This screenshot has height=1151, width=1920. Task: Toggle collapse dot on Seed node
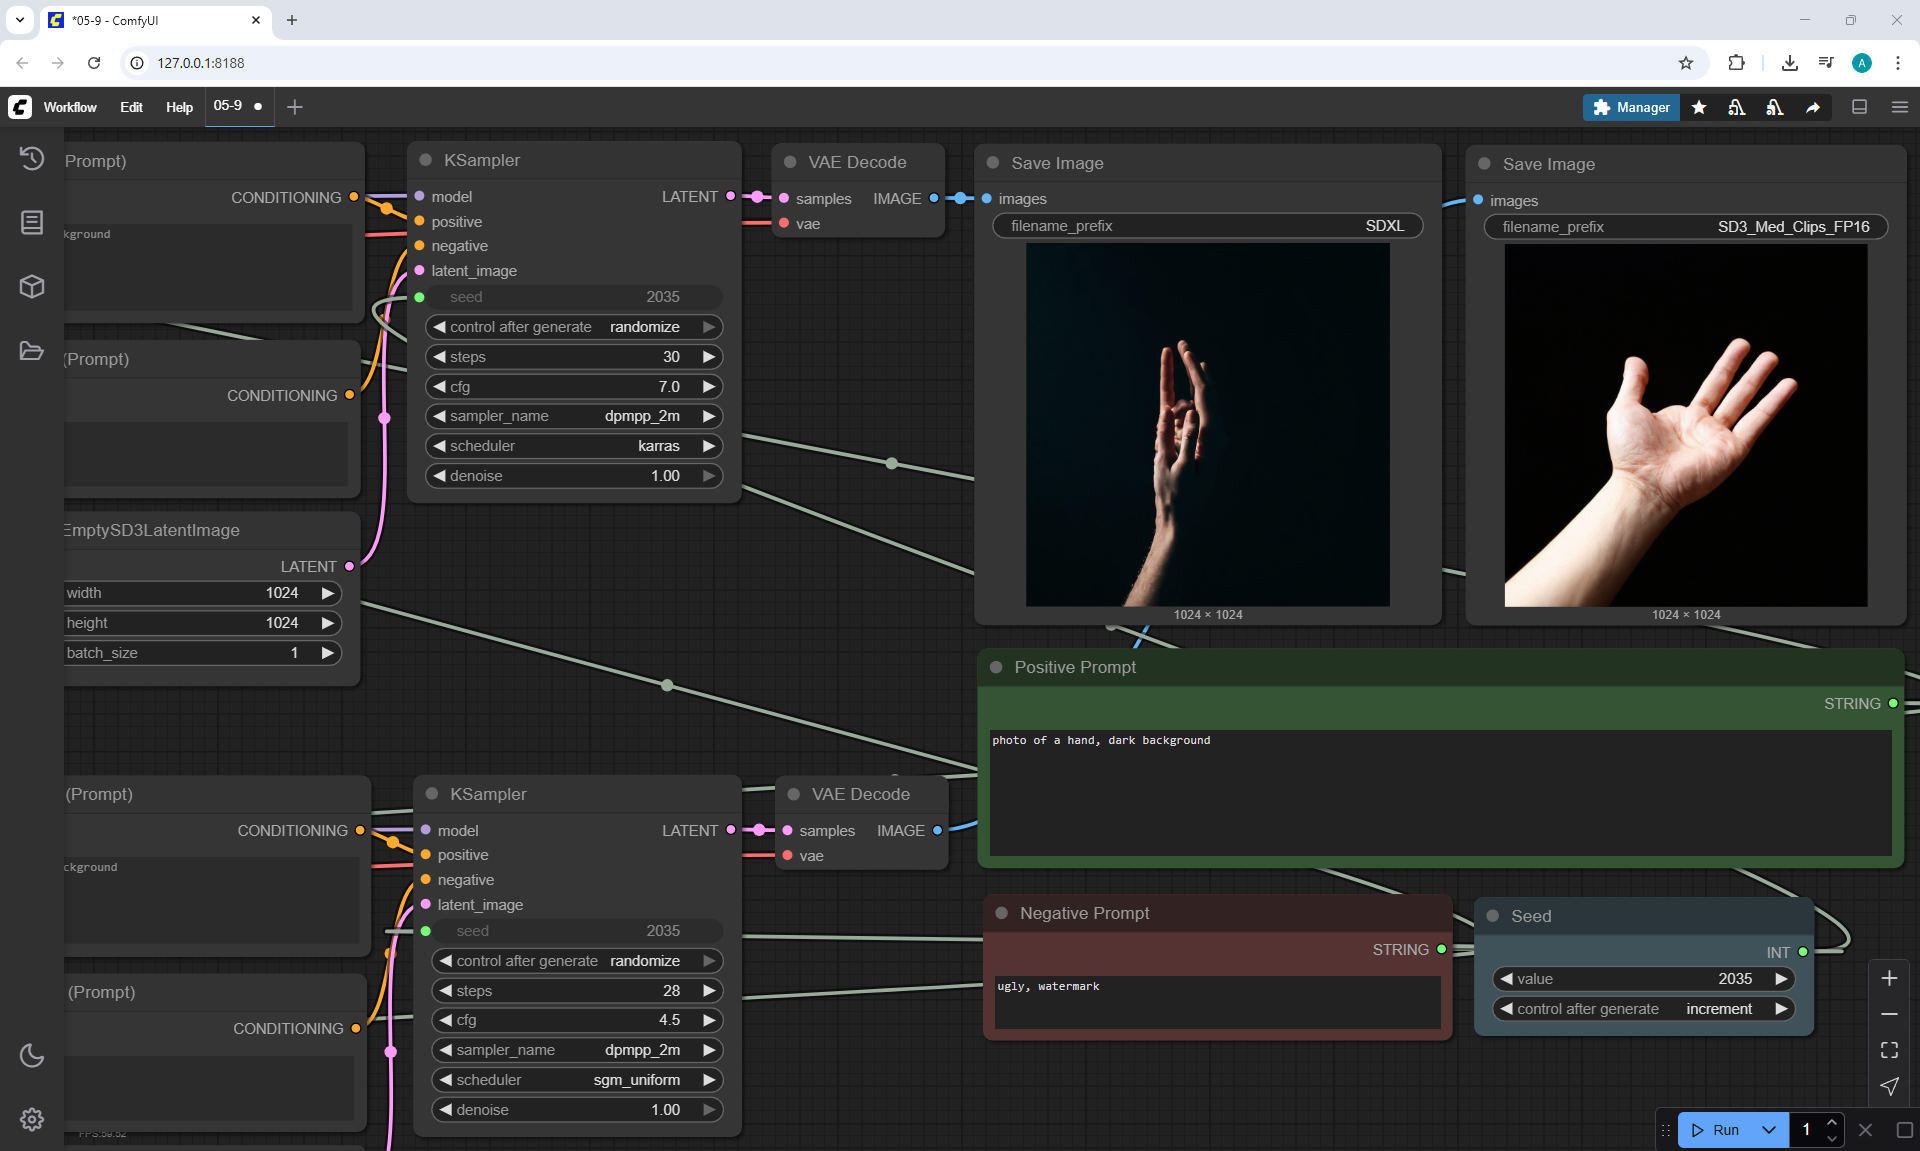click(x=1493, y=916)
